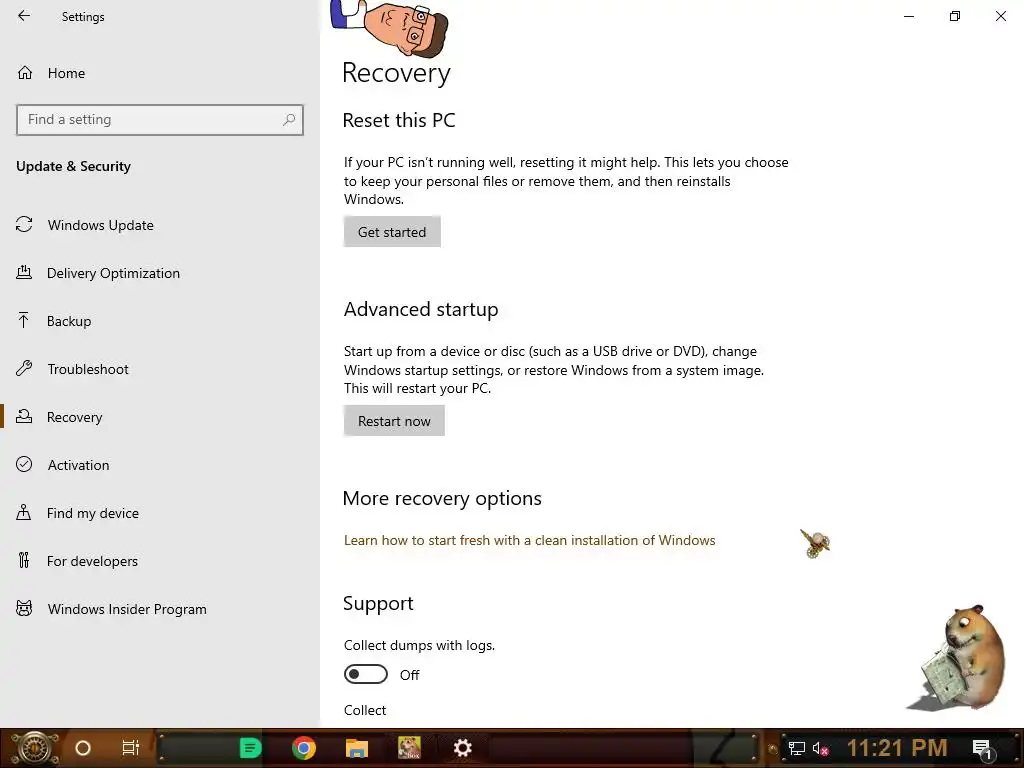Open the Action Center notifications icon

[x=982, y=748]
